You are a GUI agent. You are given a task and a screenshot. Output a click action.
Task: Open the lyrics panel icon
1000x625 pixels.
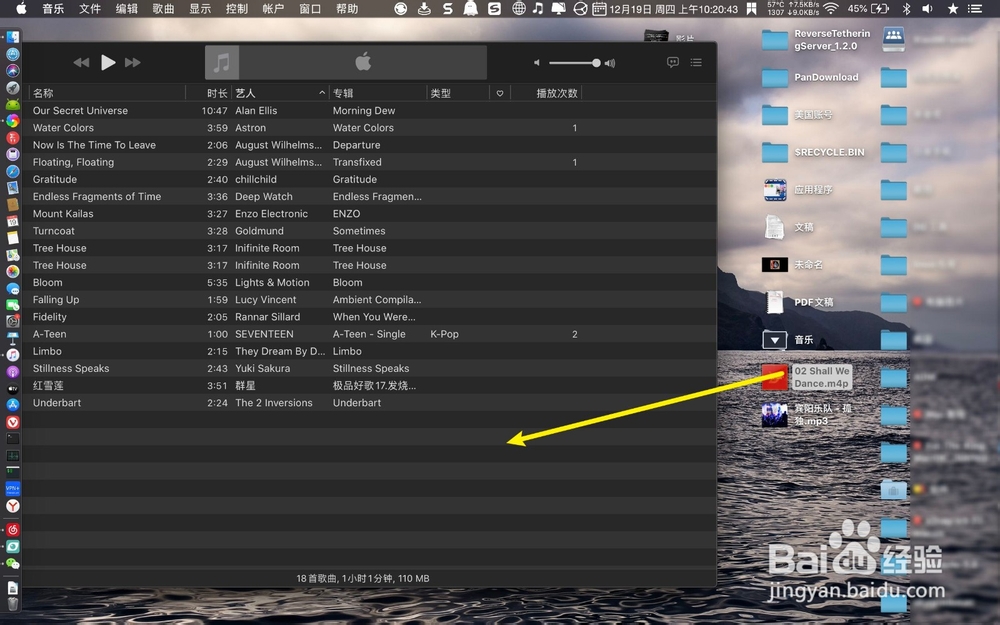point(672,62)
